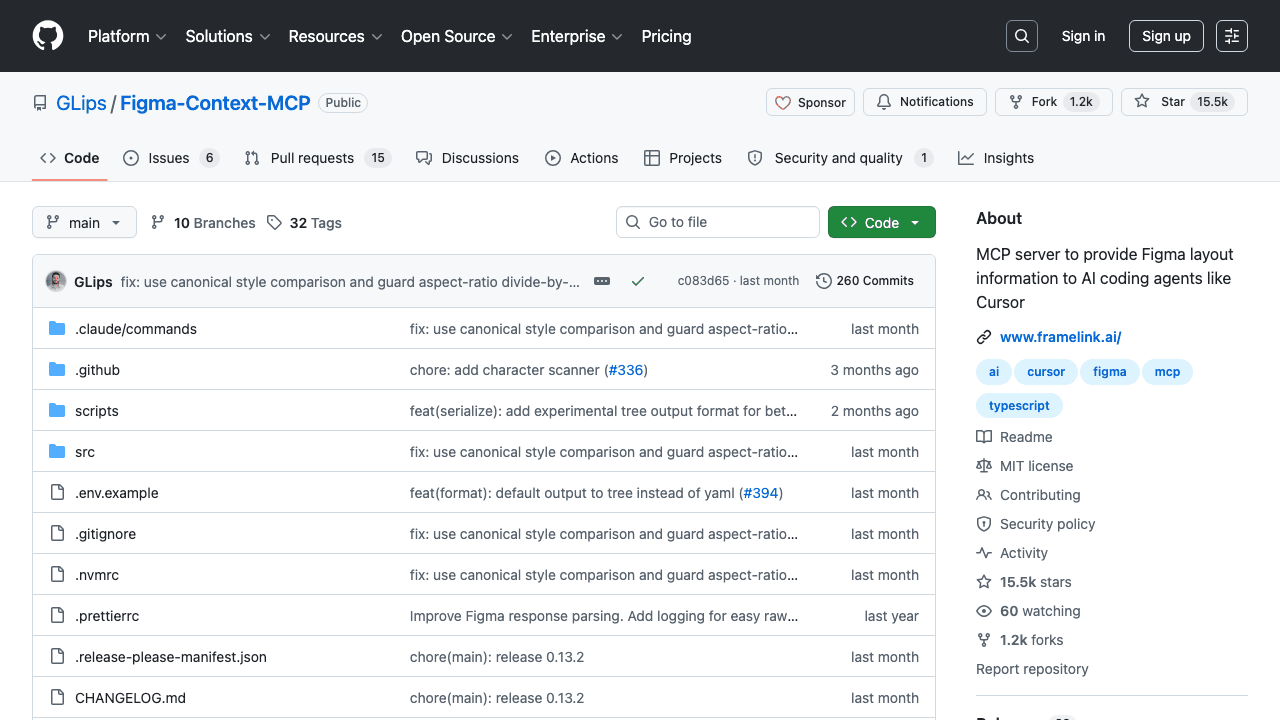Expand the commit message ellipsis
The height and width of the screenshot is (720, 1280).
(602, 281)
